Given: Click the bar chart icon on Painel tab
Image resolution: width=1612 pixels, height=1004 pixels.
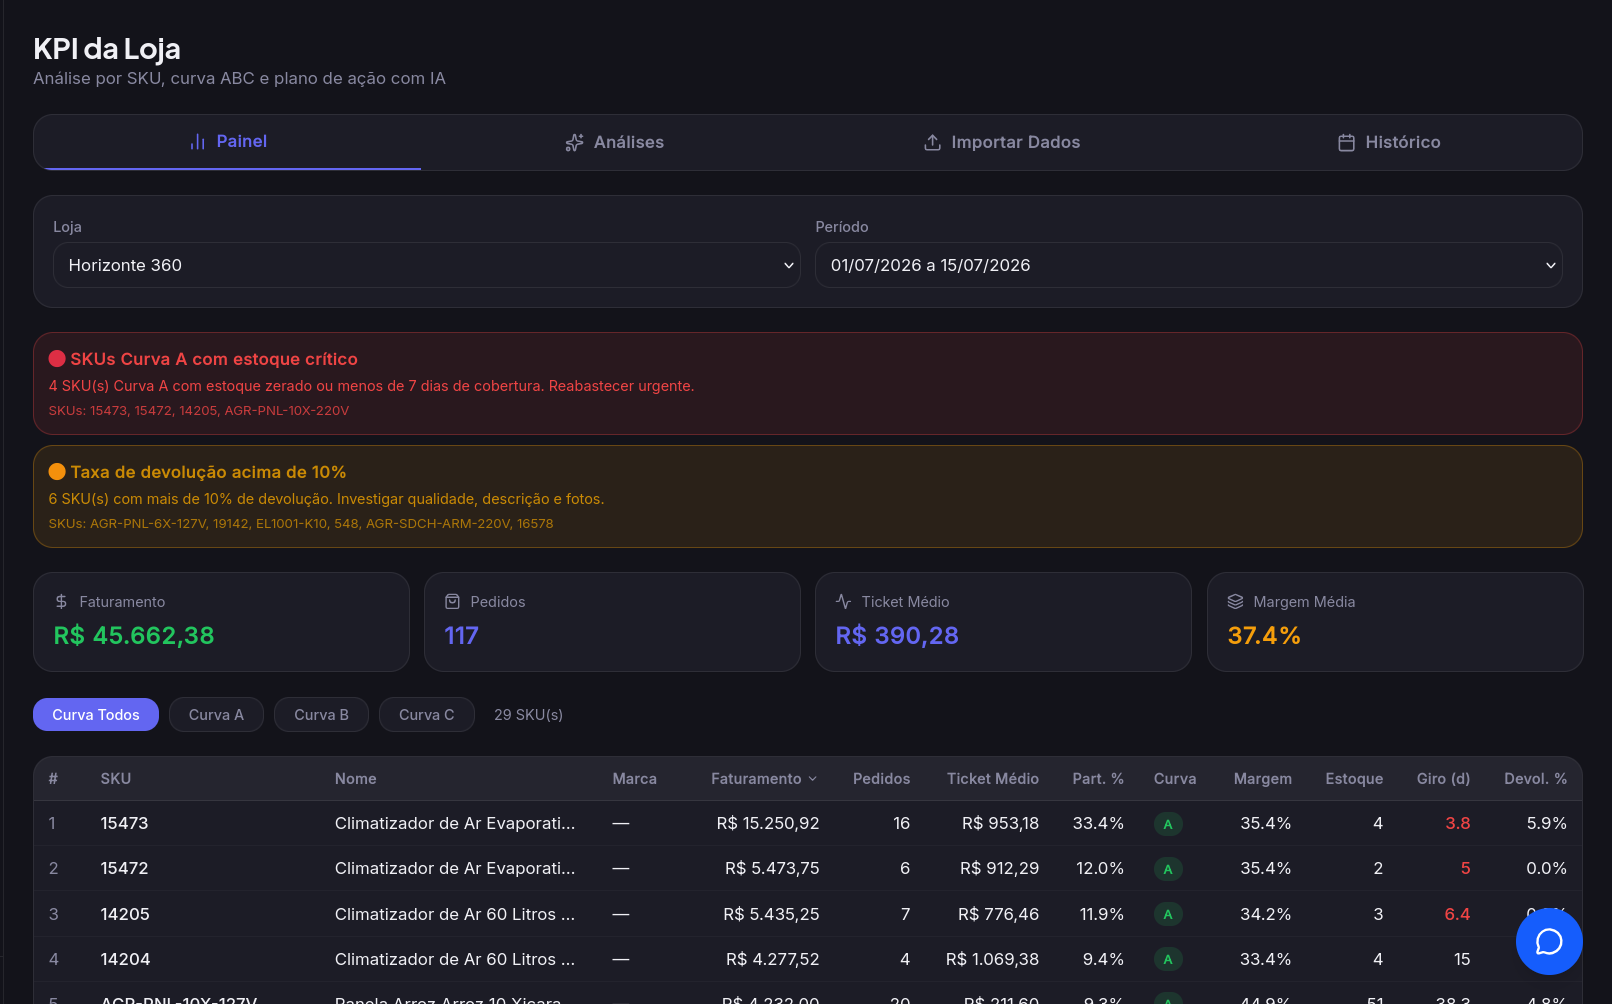Looking at the screenshot, I should click(198, 142).
